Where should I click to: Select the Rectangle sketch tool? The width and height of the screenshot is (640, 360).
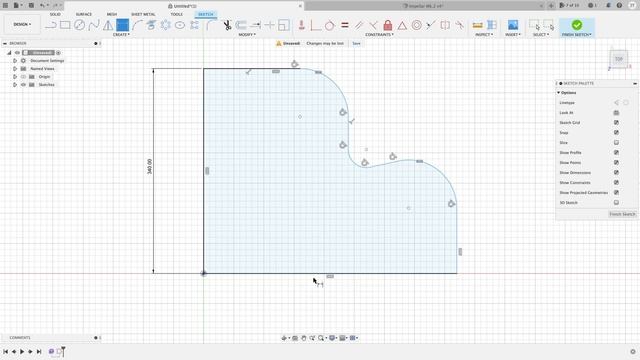pos(65,25)
